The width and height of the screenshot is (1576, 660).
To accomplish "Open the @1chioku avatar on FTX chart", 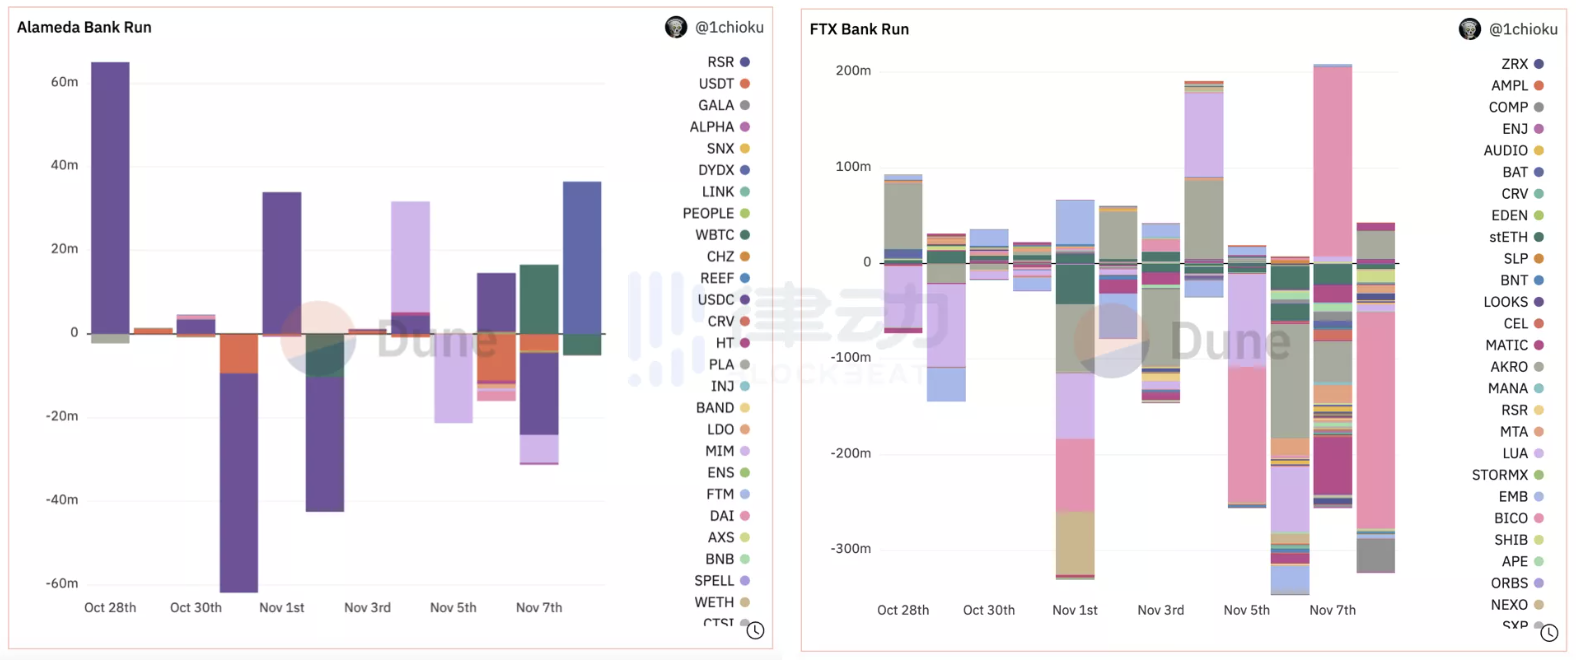I will pos(1469,29).
